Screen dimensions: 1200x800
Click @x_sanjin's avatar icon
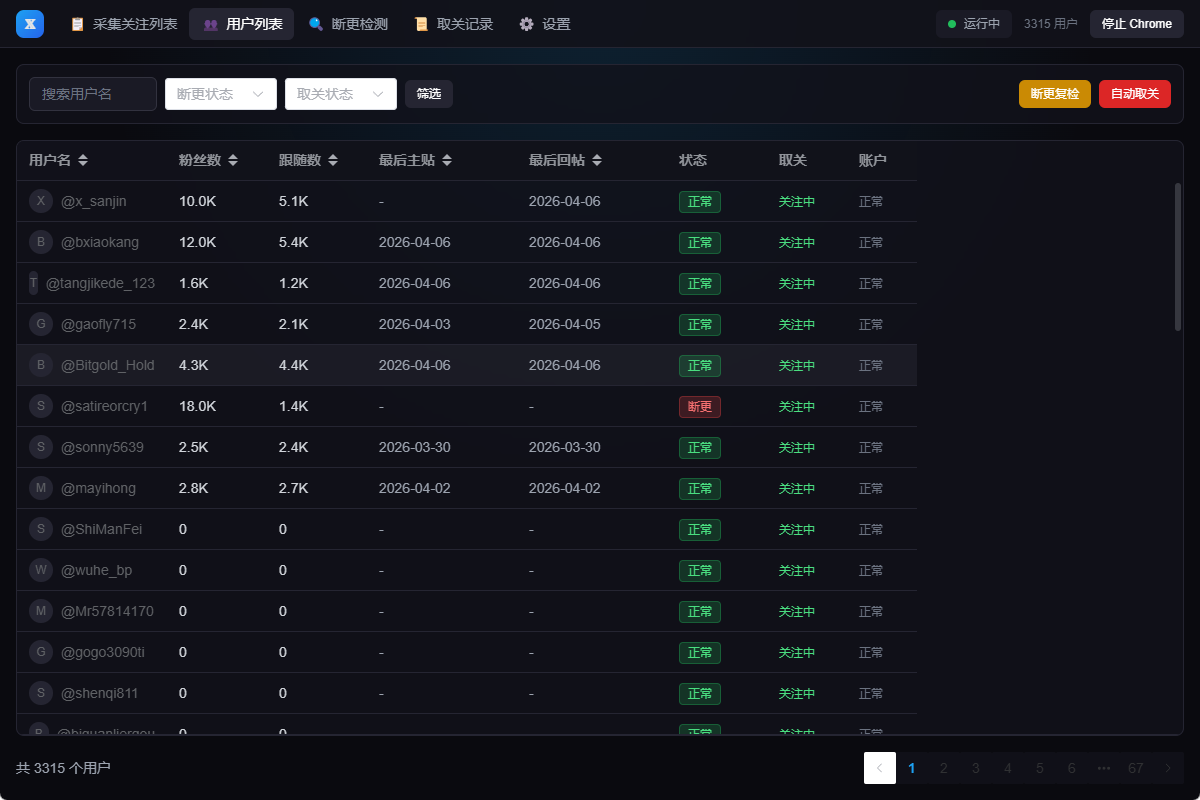(x=40, y=201)
